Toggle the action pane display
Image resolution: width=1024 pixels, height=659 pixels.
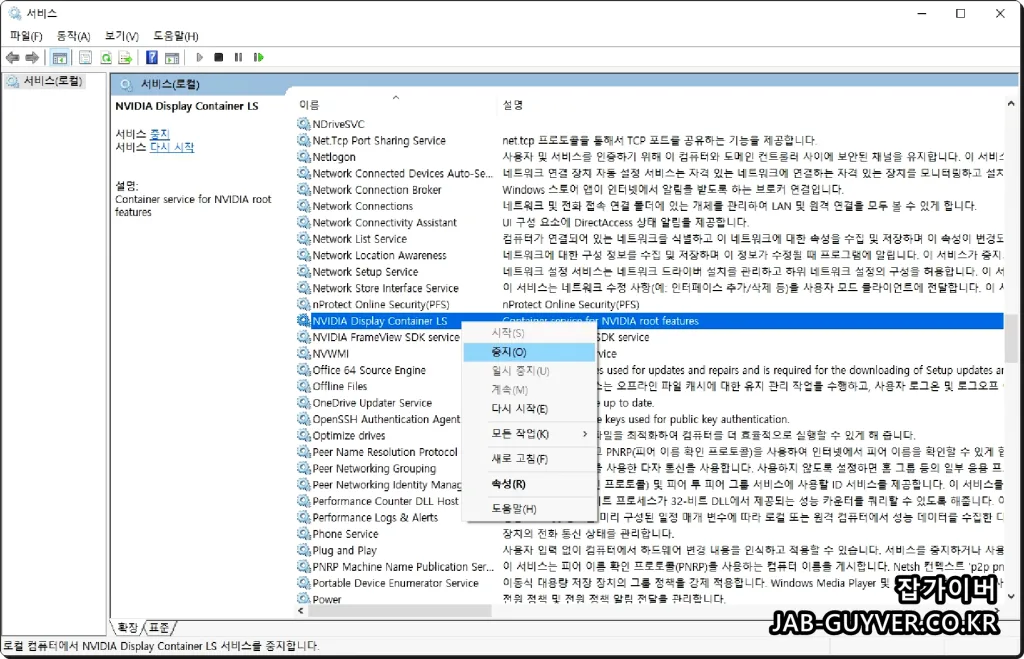pos(171,57)
